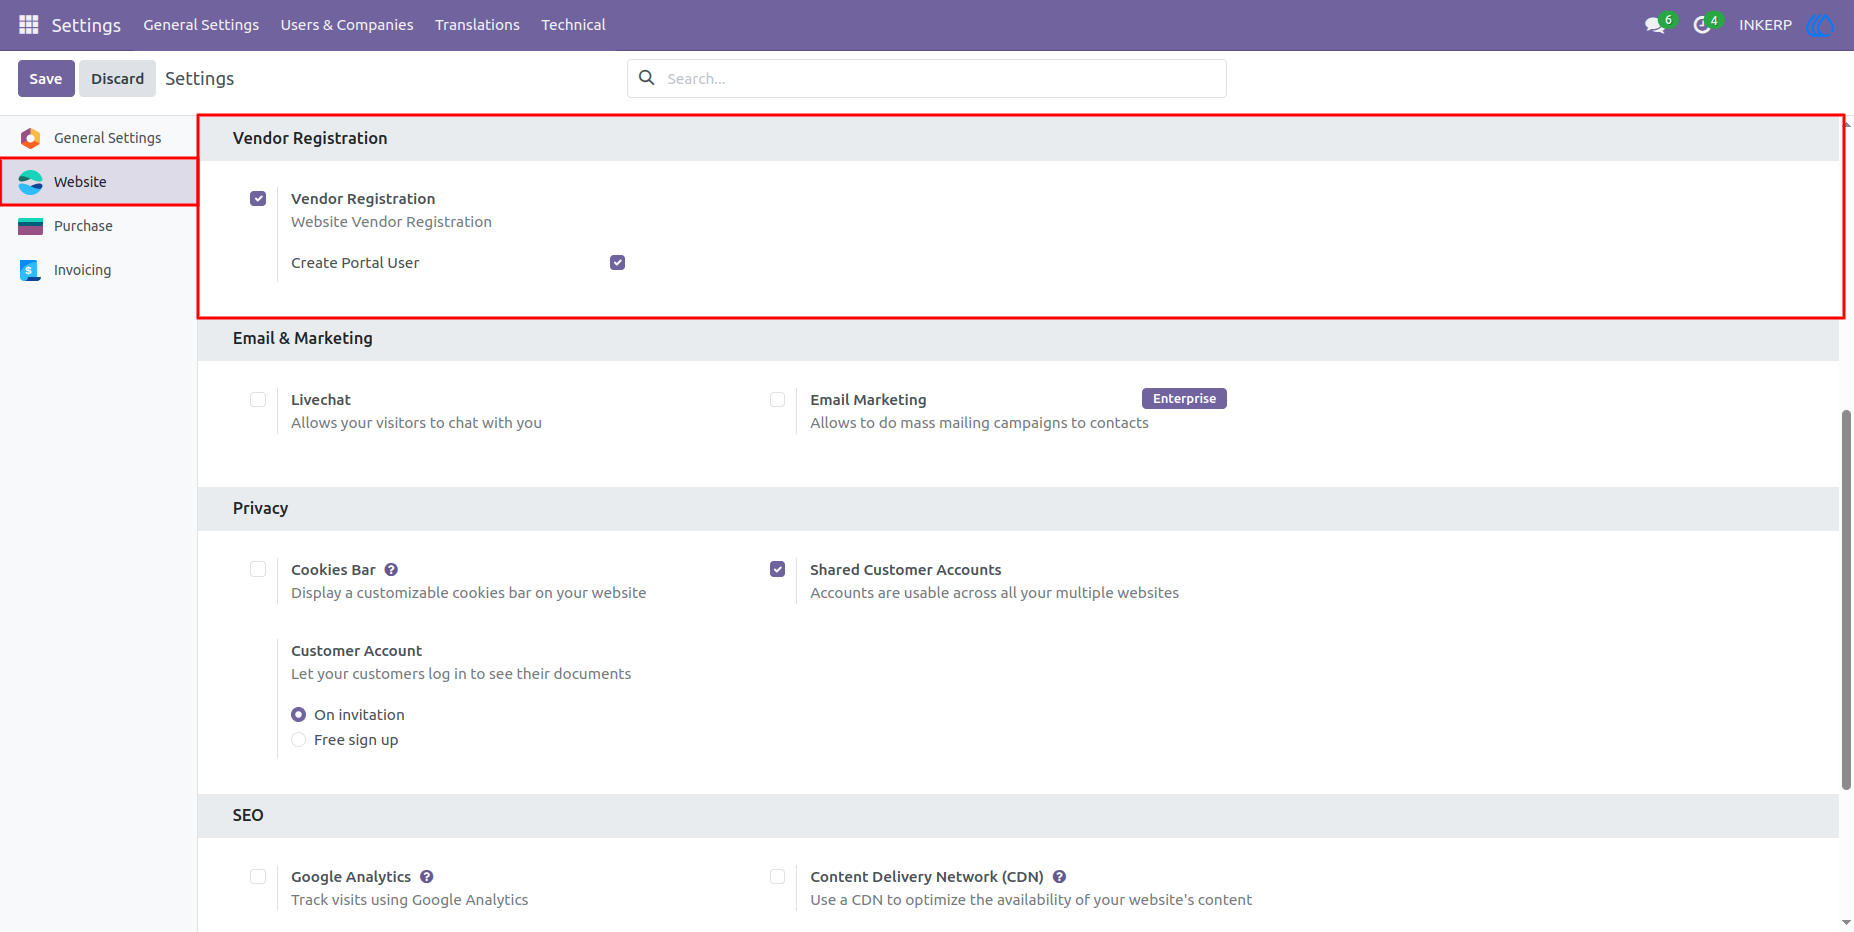This screenshot has height=932, width=1854.
Task: Click the Purchase module icon
Action: (x=31, y=226)
